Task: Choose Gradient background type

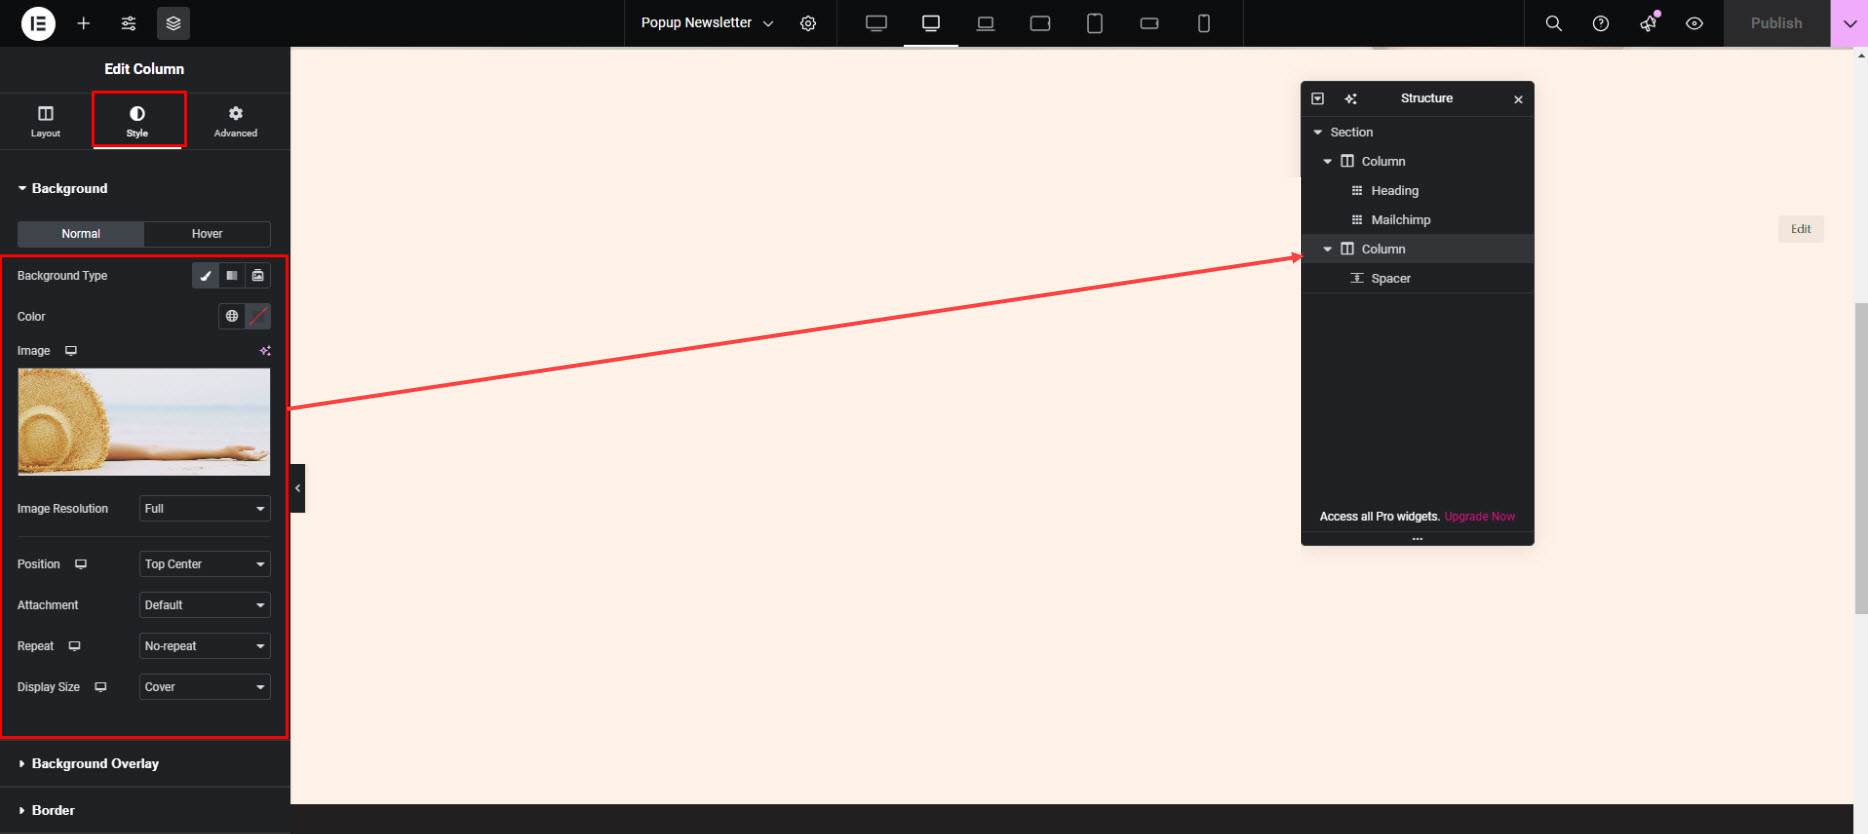Action: tap(232, 276)
